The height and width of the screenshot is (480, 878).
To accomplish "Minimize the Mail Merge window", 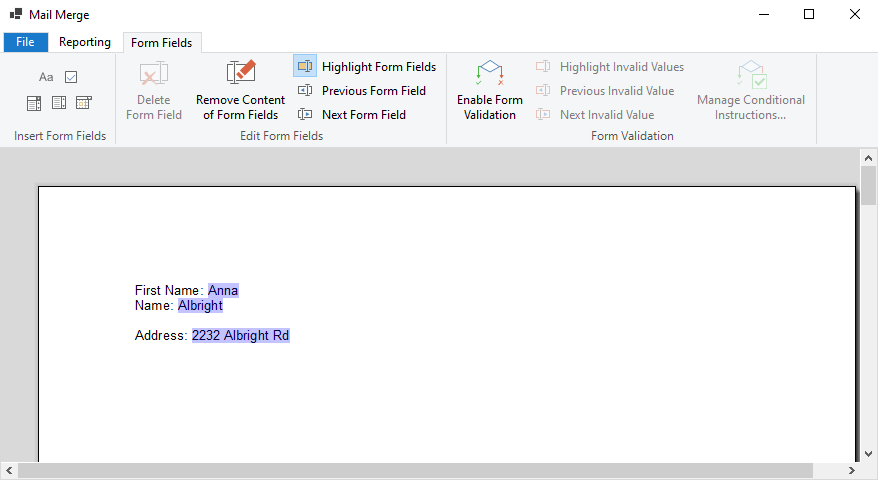I will [x=764, y=14].
